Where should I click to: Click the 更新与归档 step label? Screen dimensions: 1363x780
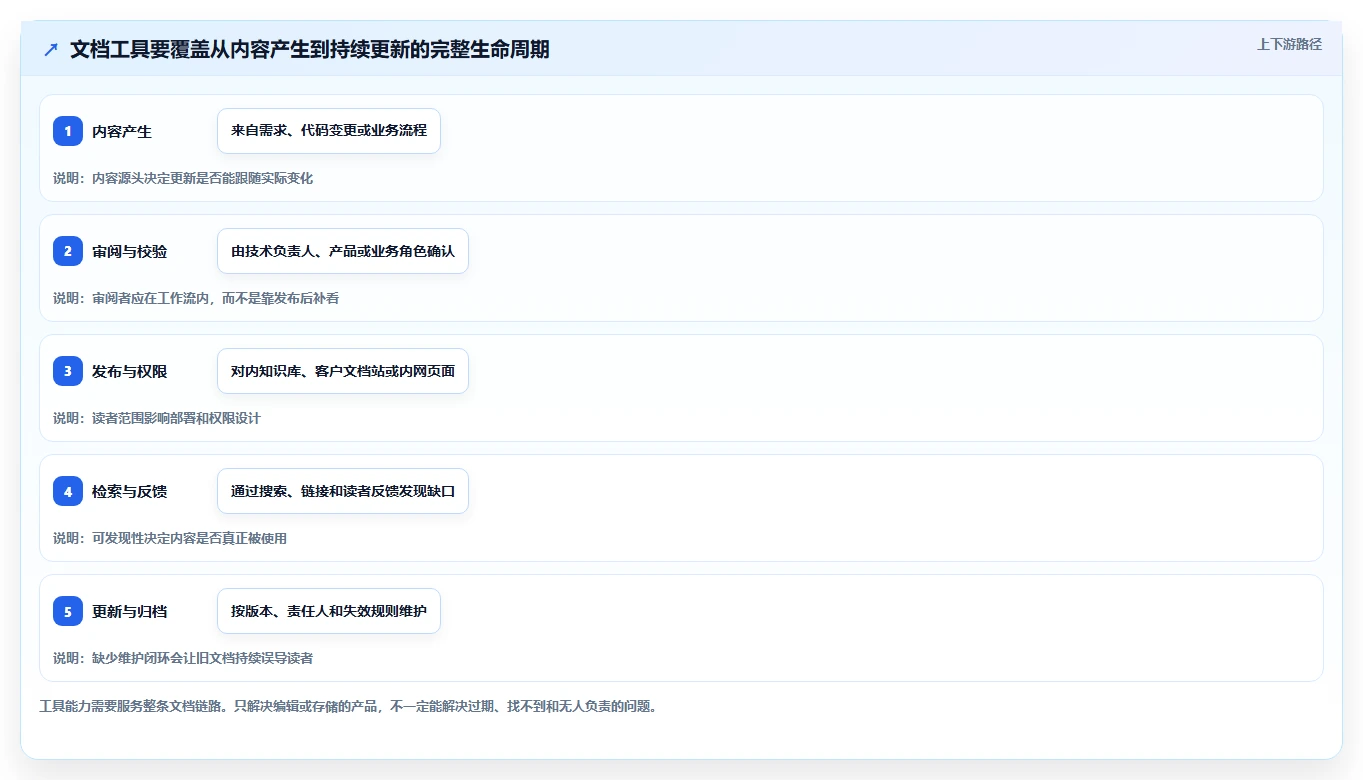pos(130,611)
